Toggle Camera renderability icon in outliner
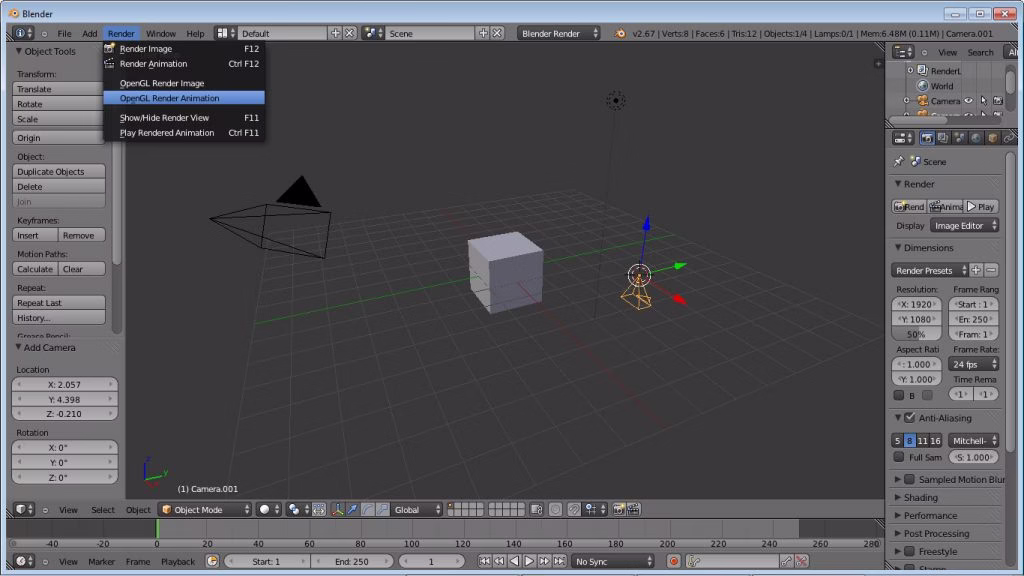 point(997,101)
